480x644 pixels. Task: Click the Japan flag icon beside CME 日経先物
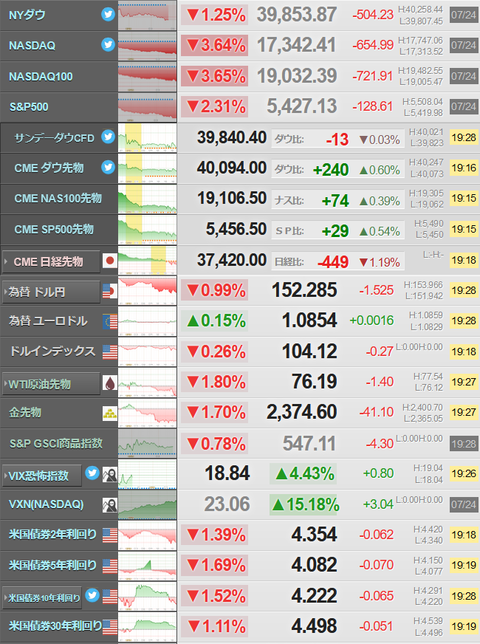pyautogui.click(x=110, y=260)
